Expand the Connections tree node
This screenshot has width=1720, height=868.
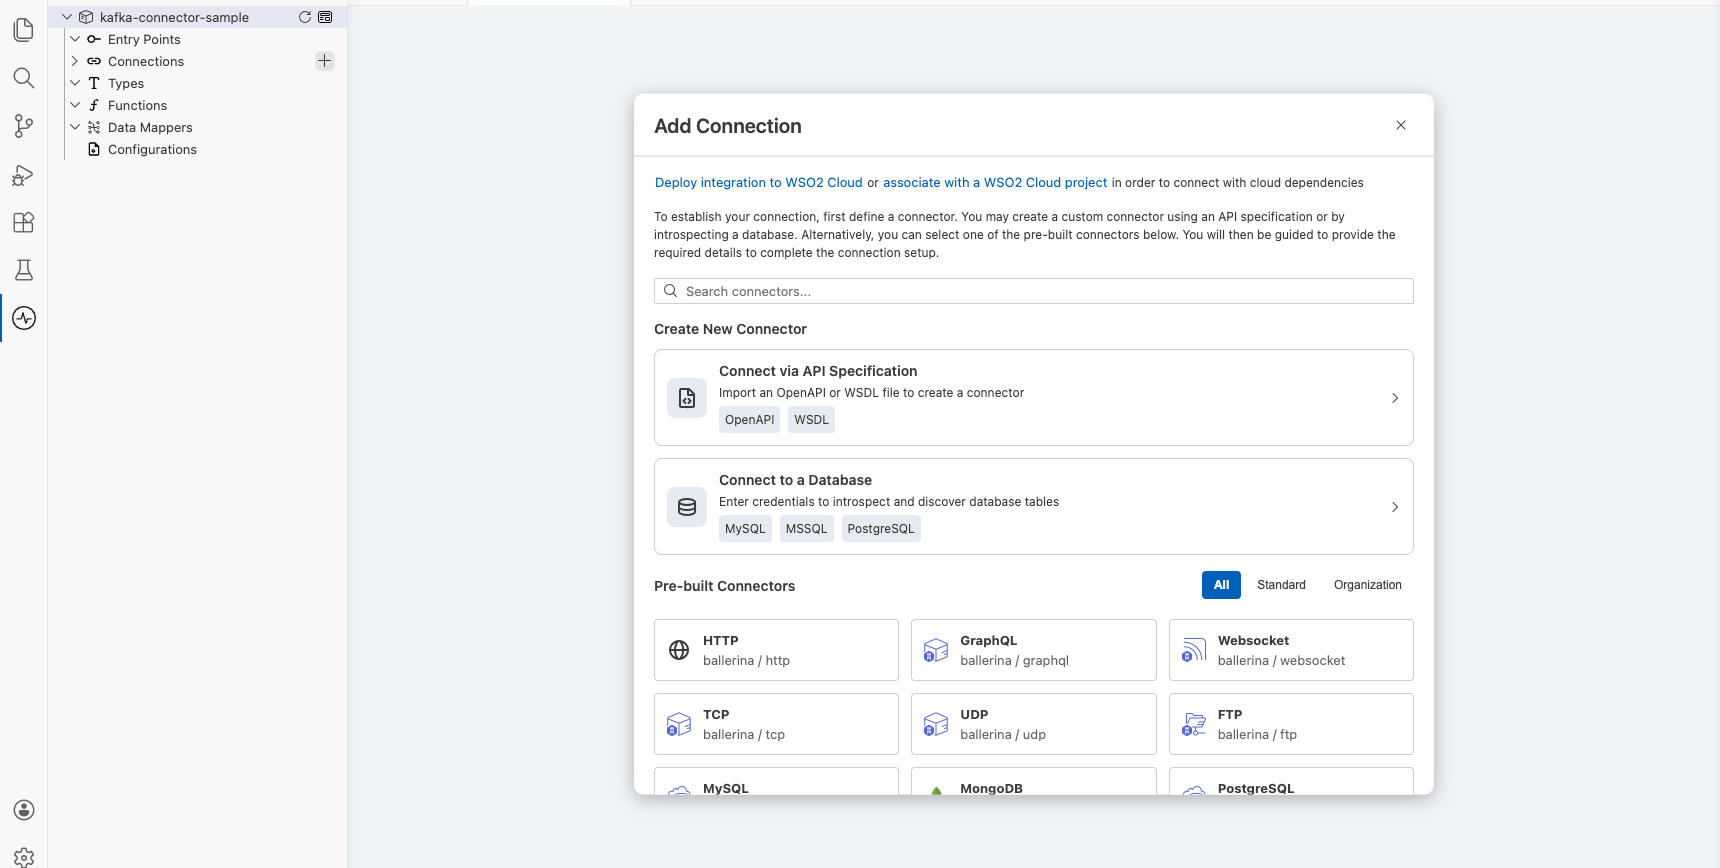[75, 61]
